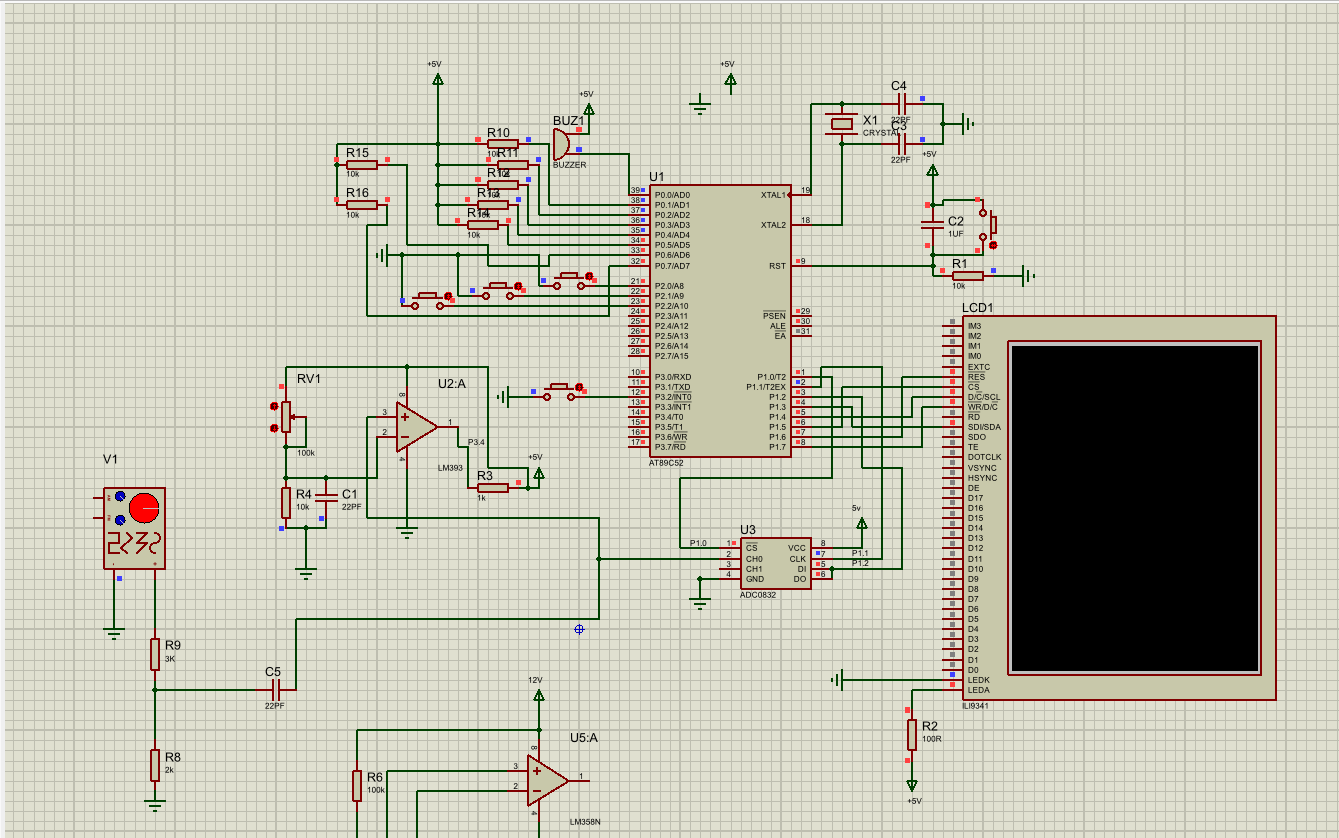Click the LM393 part label
This screenshot has width=1339, height=838.
pyautogui.click(x=450, y=467)
